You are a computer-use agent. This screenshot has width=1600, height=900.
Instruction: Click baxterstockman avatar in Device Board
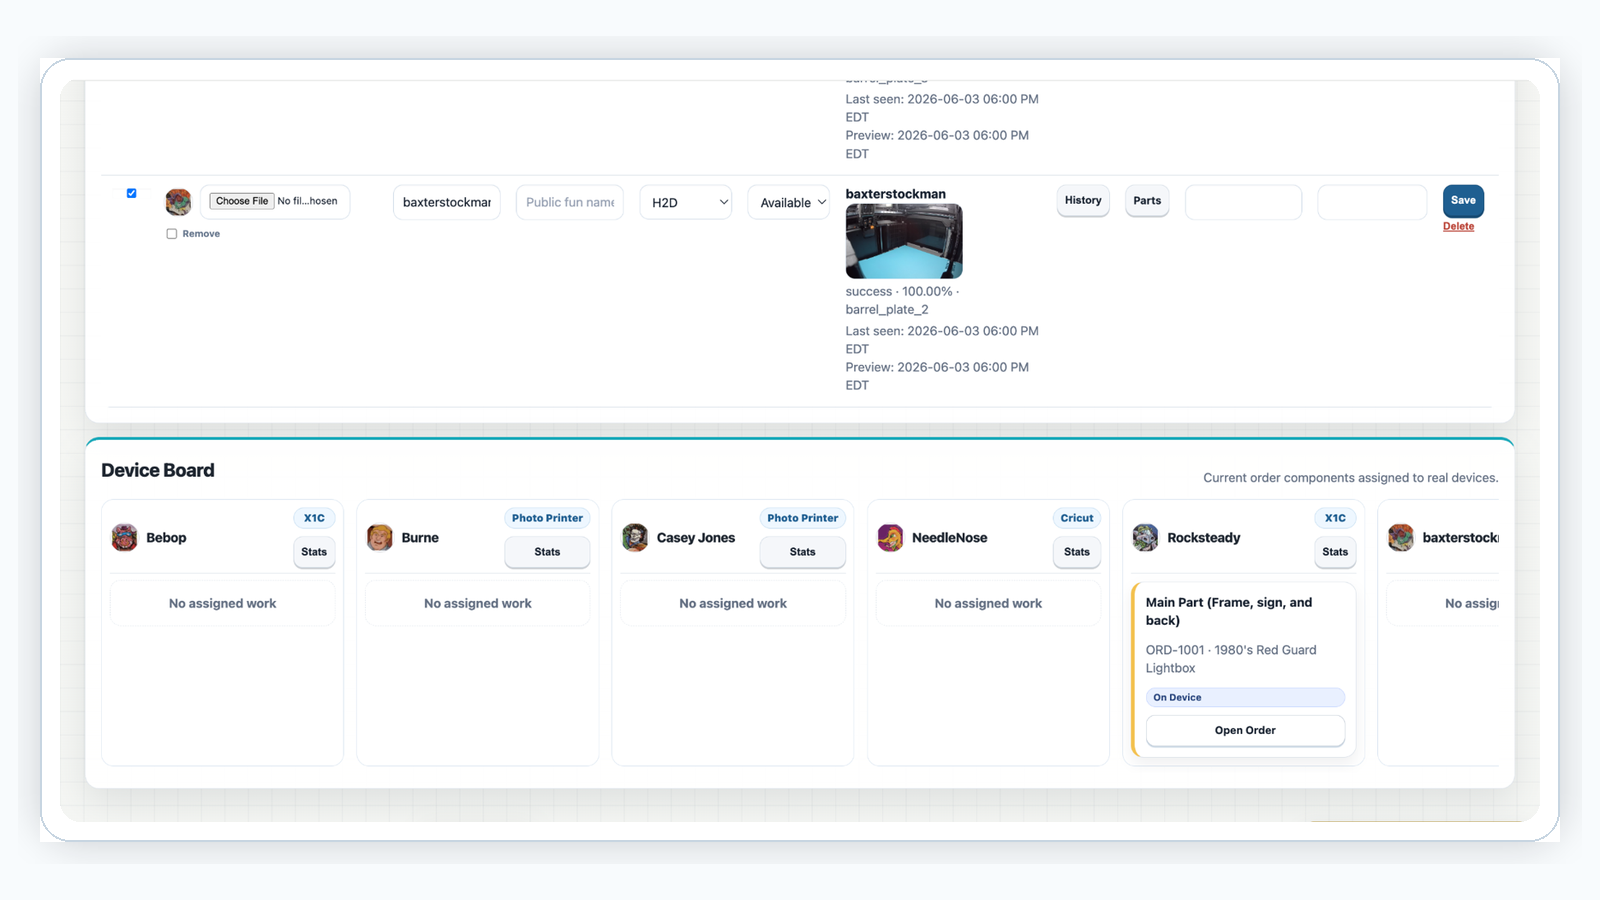(x=1401, y=538)
